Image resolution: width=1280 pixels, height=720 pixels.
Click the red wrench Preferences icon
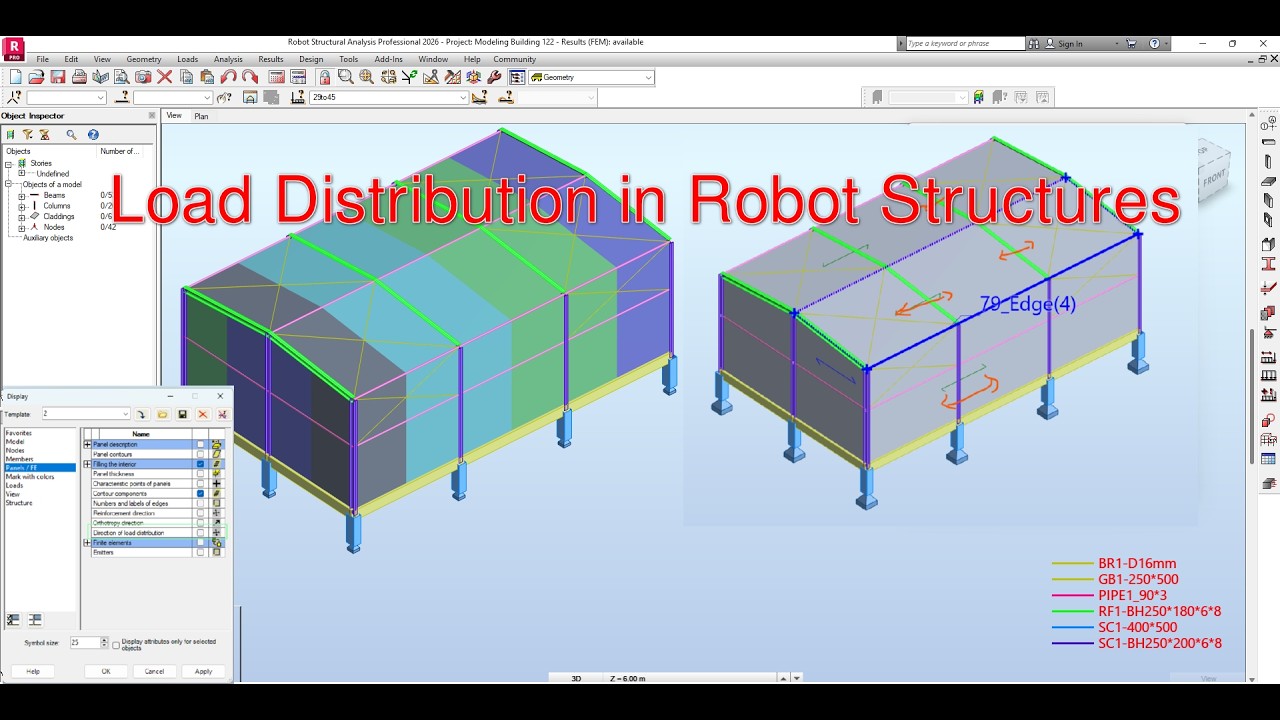pyautogui.click(x=493, y=77)
